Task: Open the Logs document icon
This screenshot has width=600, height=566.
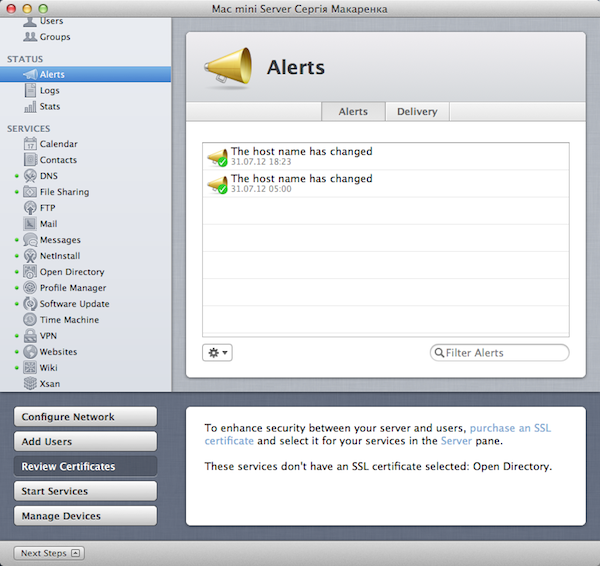Action: point(30,90)
